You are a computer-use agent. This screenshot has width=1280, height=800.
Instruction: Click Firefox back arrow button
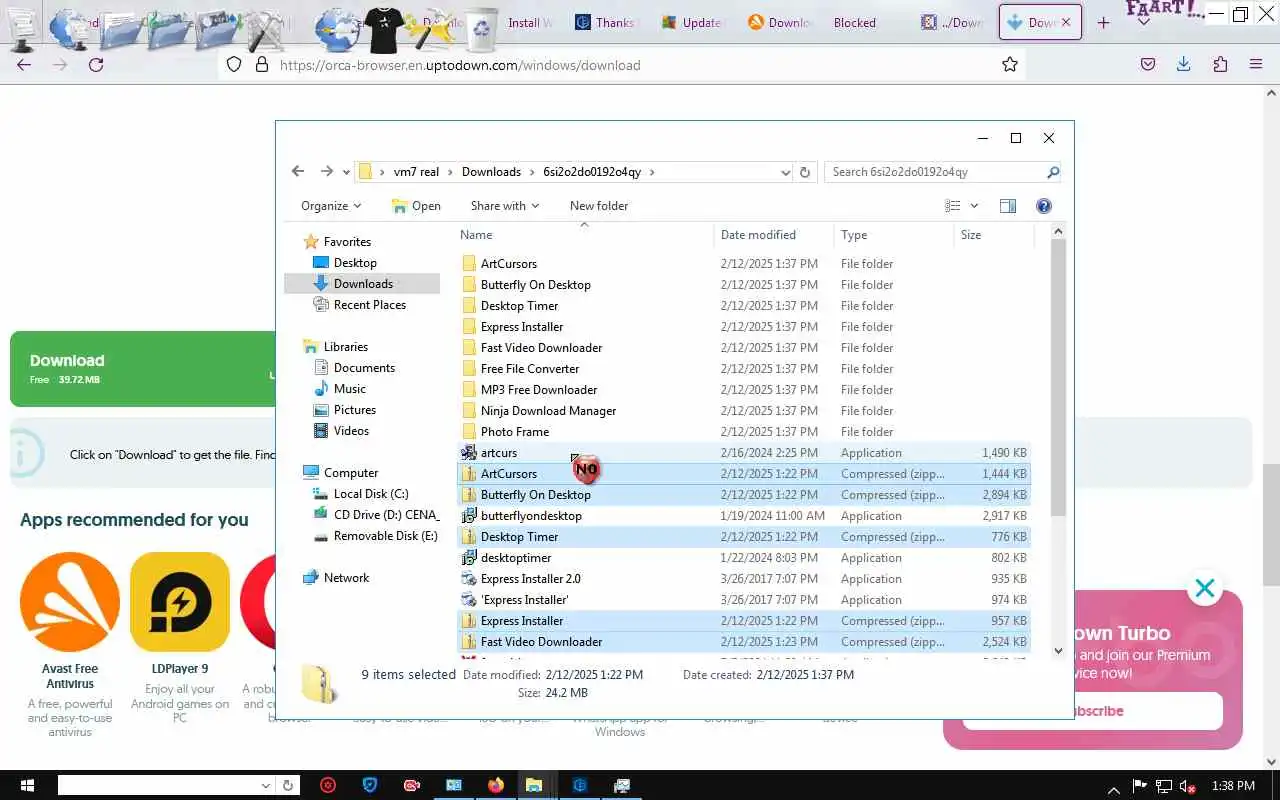25,64
